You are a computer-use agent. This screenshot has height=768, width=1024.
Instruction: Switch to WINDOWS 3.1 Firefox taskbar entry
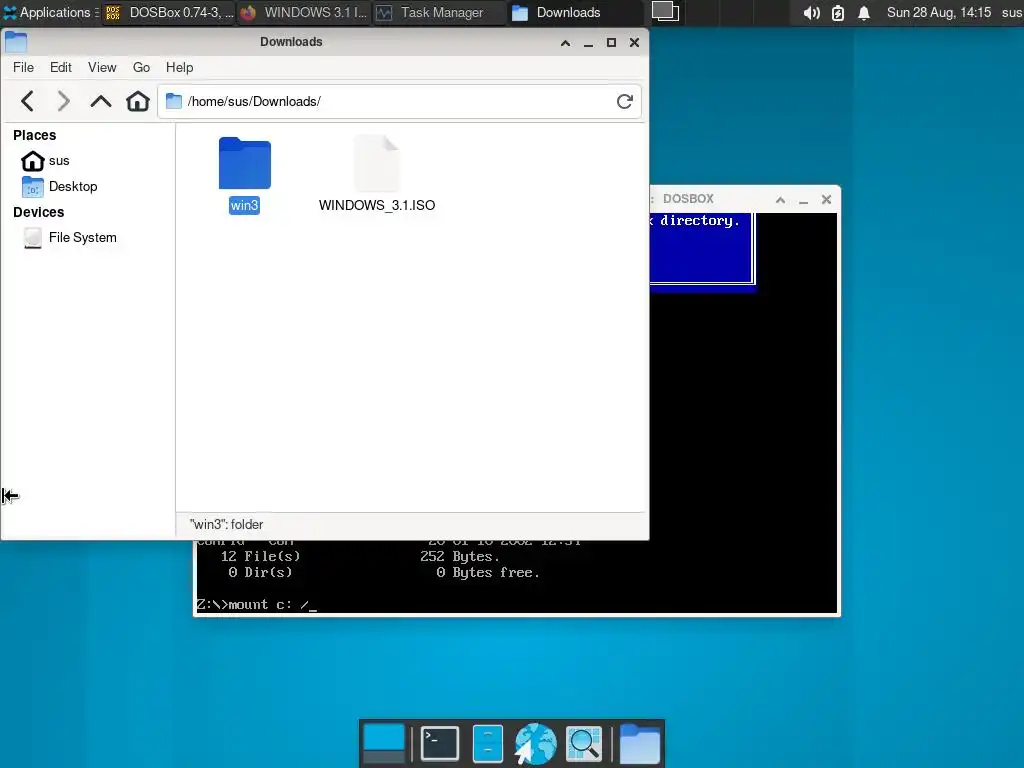point(304,12)
